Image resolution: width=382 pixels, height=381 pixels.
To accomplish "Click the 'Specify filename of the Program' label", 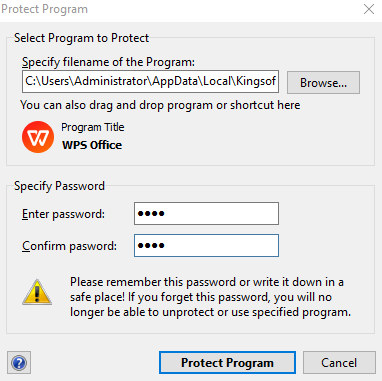I will coord(108,62).
